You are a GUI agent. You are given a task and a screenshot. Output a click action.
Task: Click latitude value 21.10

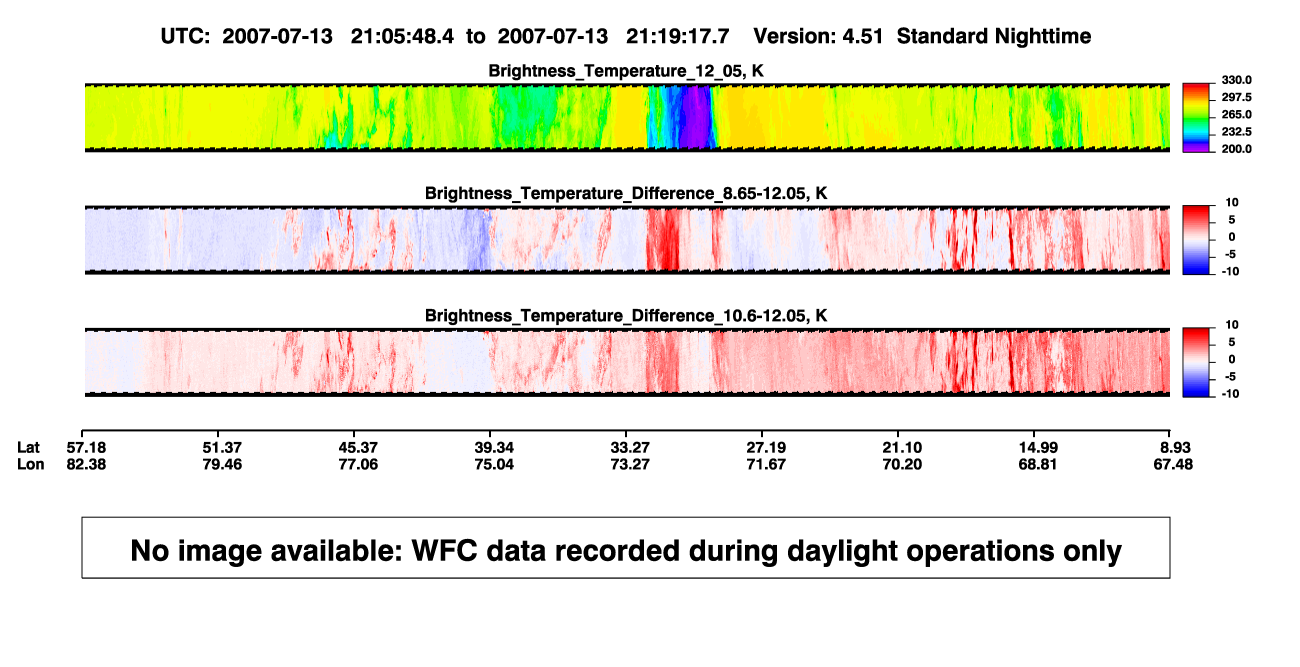(903, 447)
